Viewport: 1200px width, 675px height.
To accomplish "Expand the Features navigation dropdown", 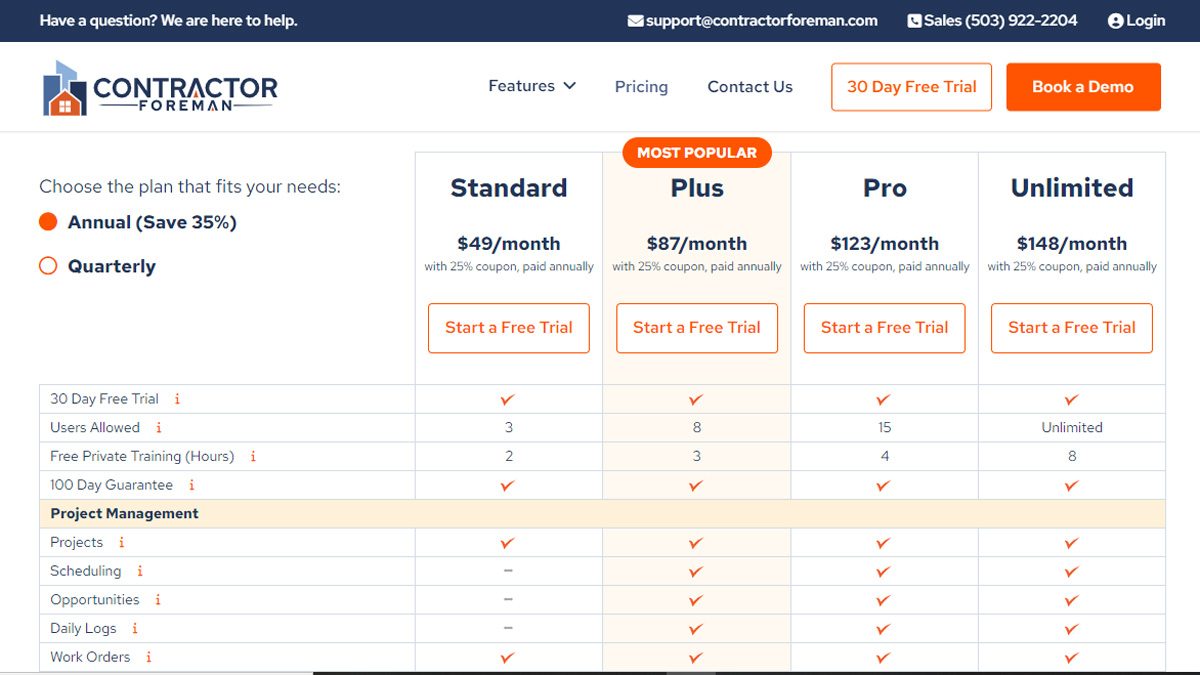I will click(532, 86).
